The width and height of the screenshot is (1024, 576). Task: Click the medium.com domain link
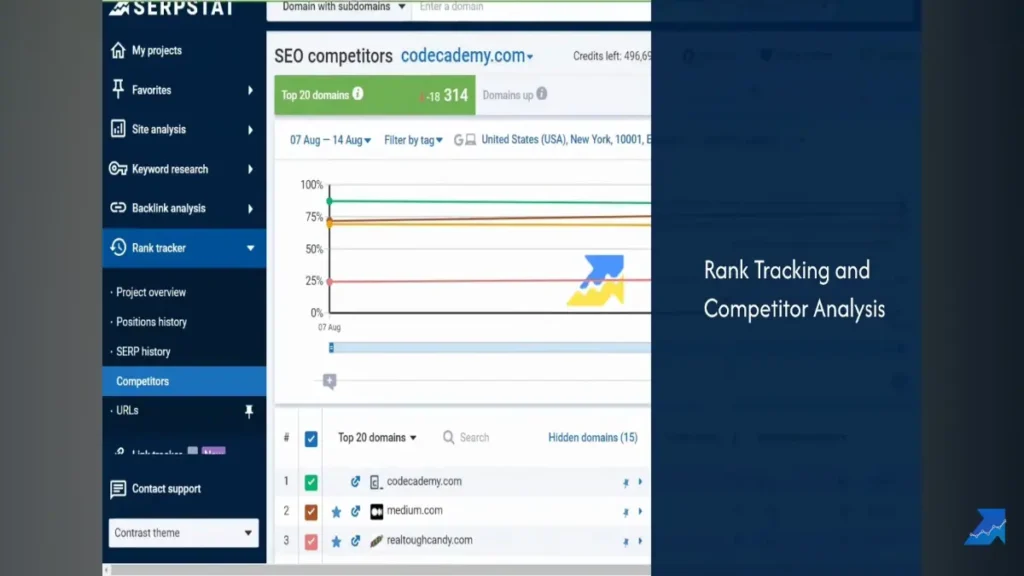pyautogui.click(x=415, y=510)
